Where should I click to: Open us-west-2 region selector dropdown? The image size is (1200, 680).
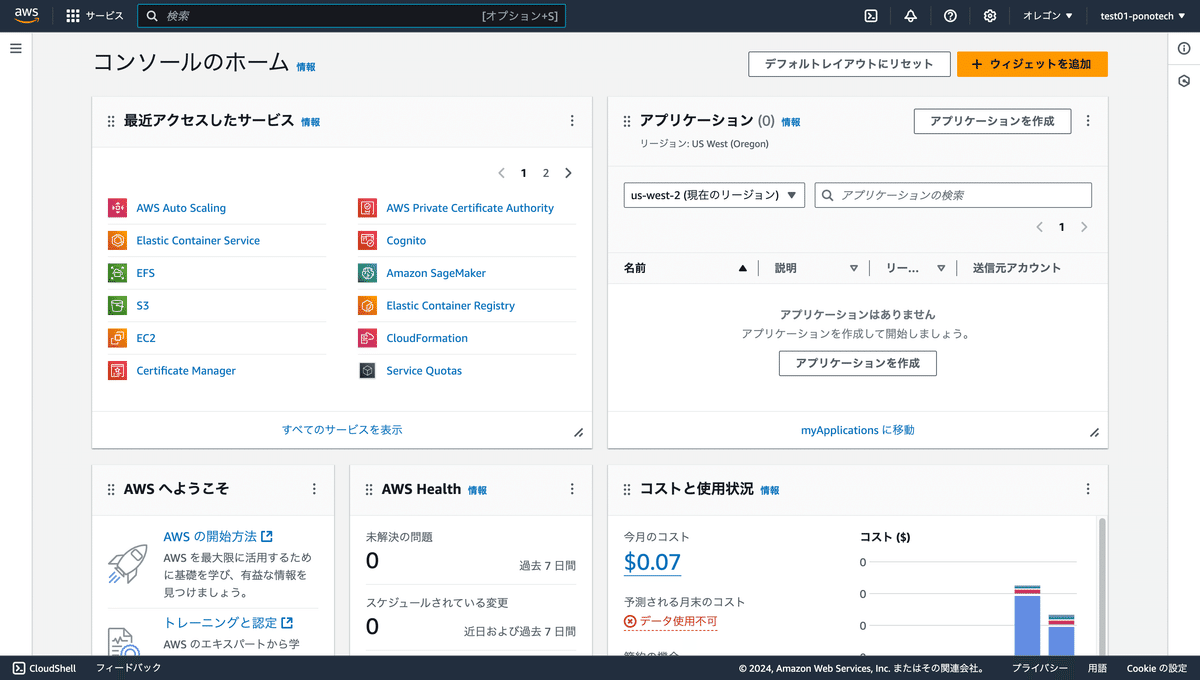point(714,195)
